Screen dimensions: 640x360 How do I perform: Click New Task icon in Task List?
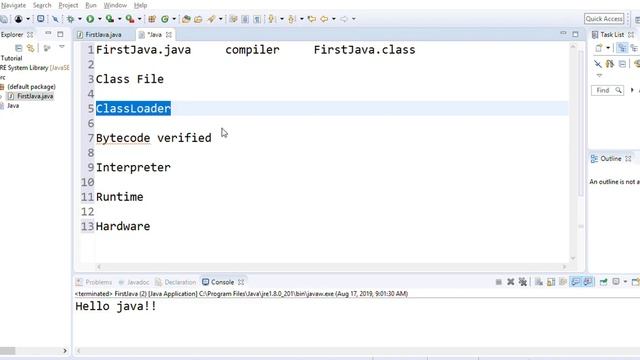(x=599, y=48)
